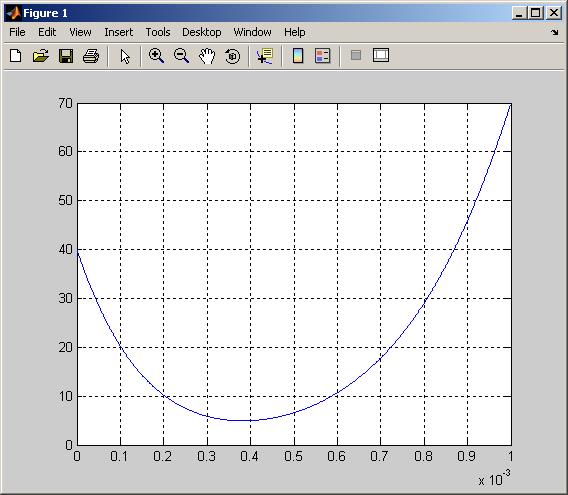Click the Figure 1 title bar text

point(45,13)
